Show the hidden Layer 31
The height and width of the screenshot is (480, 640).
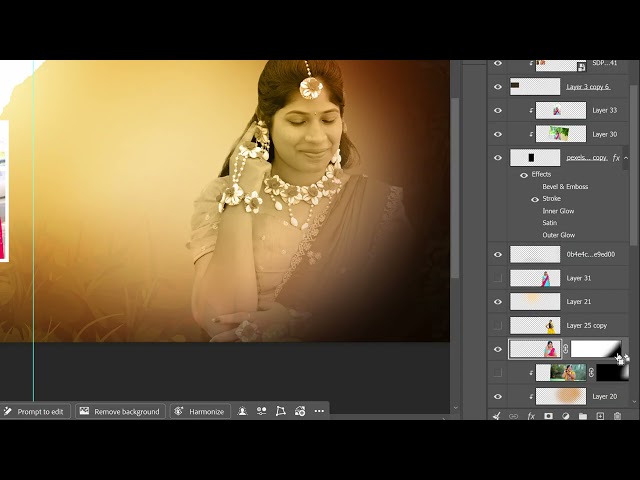tap(498, 278)
